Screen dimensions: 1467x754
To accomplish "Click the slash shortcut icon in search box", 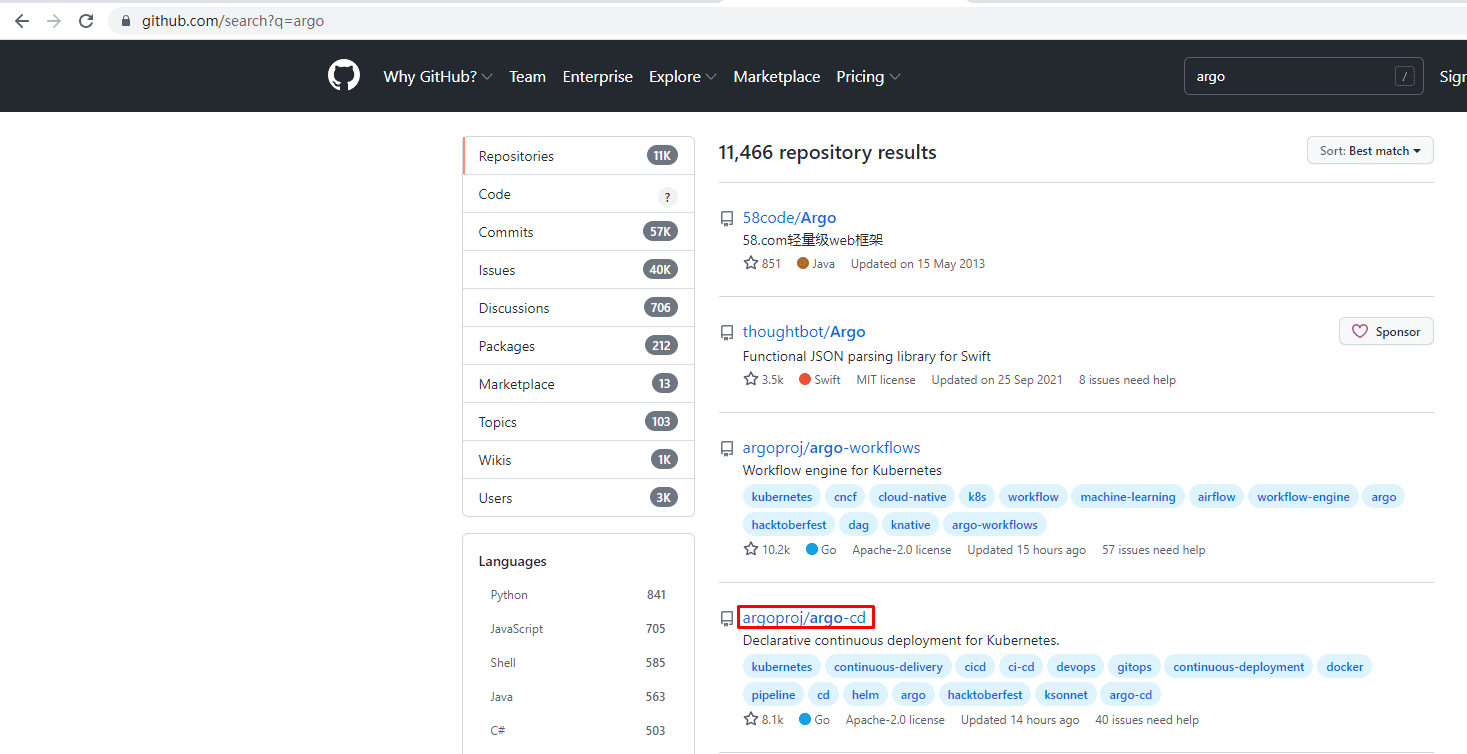I will coord(1405,76).
